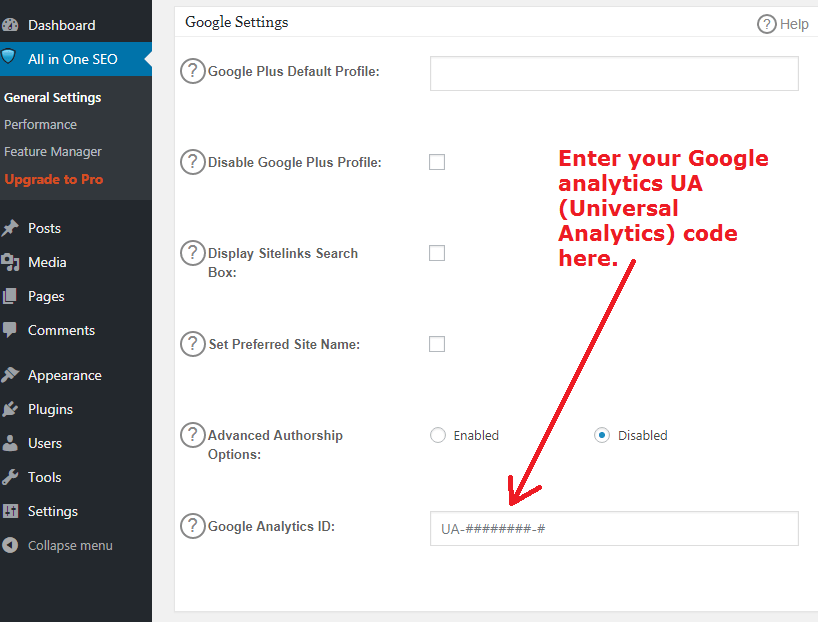Open the Dashboard menu icon
Screen dimensions: 818x622
point(10,25)
